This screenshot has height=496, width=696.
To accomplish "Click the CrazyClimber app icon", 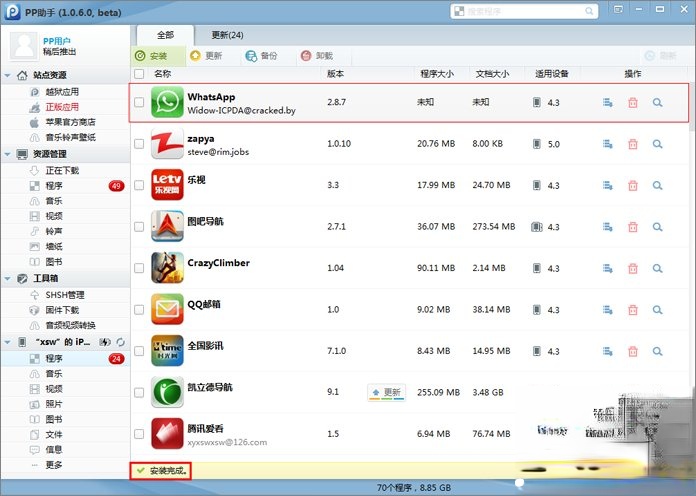I will coord(167,268).
